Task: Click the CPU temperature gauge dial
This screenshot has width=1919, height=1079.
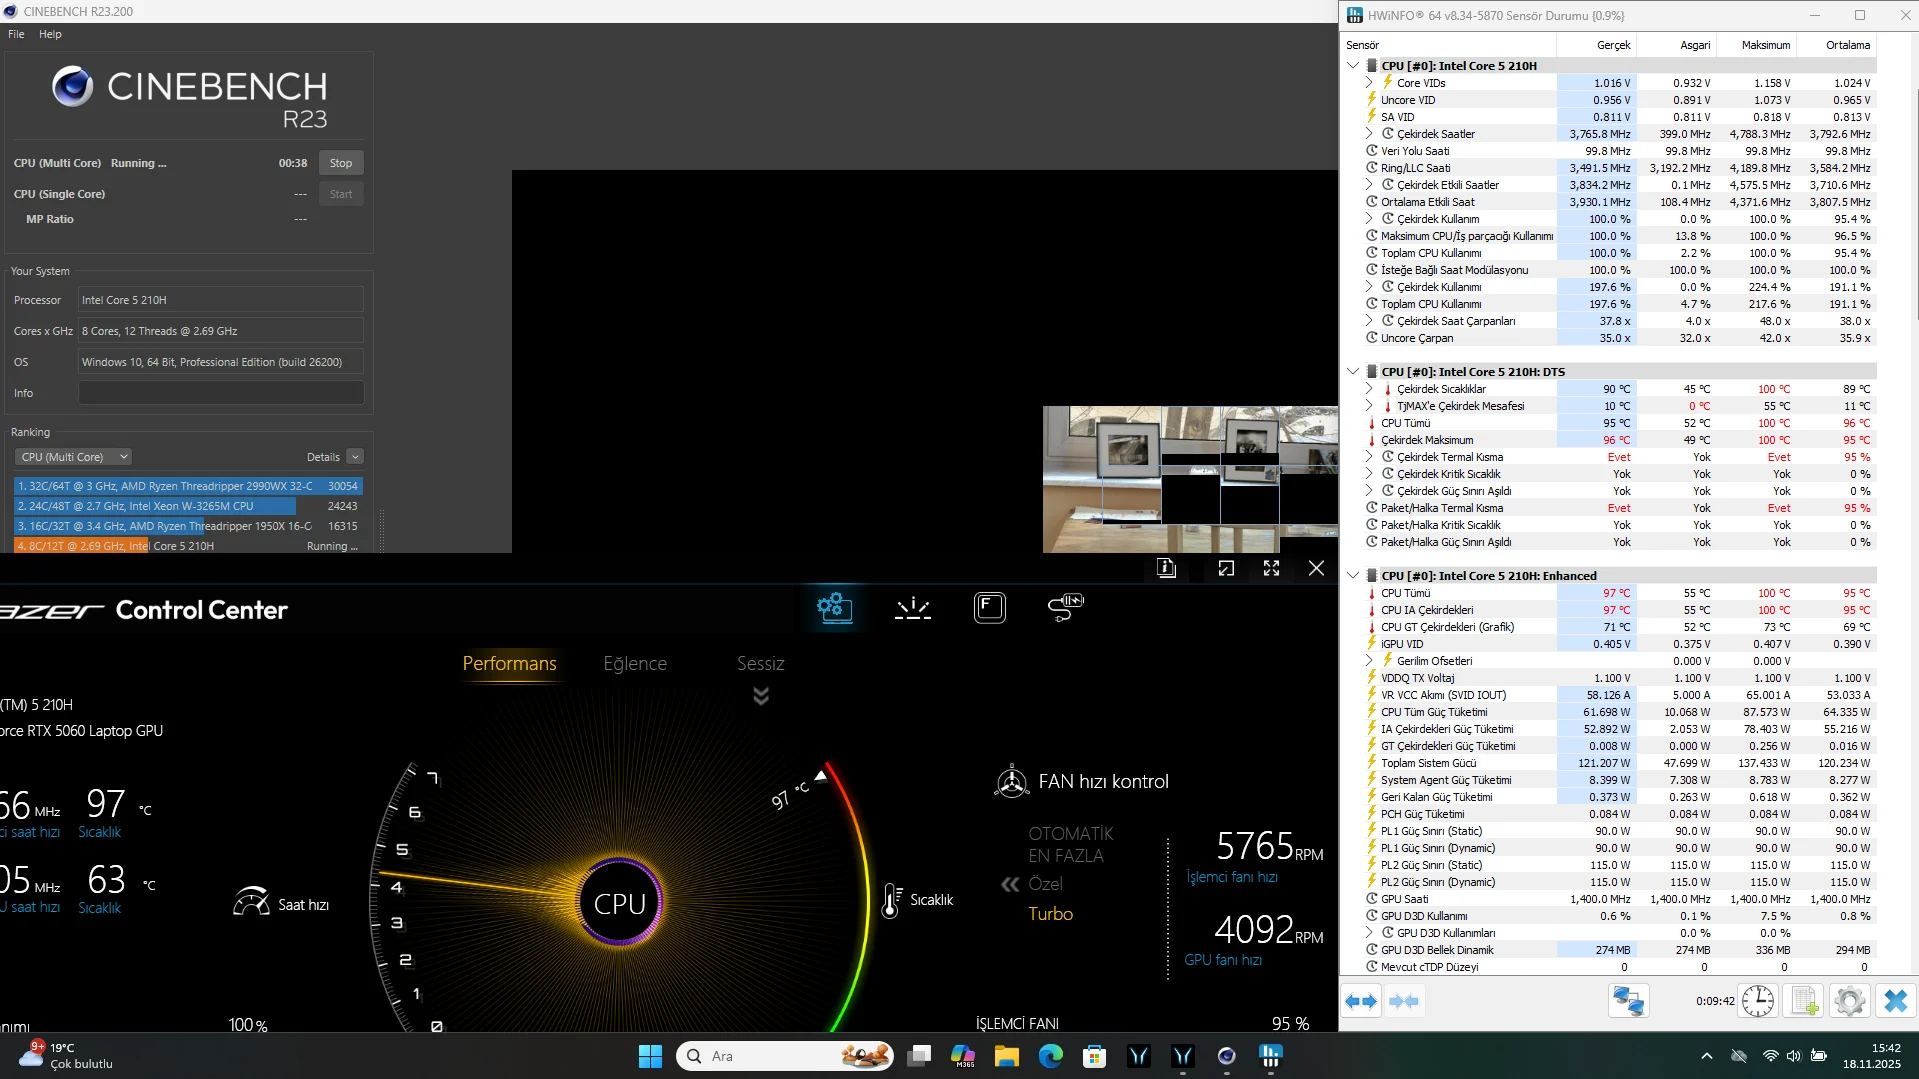Action: (620, 903)
